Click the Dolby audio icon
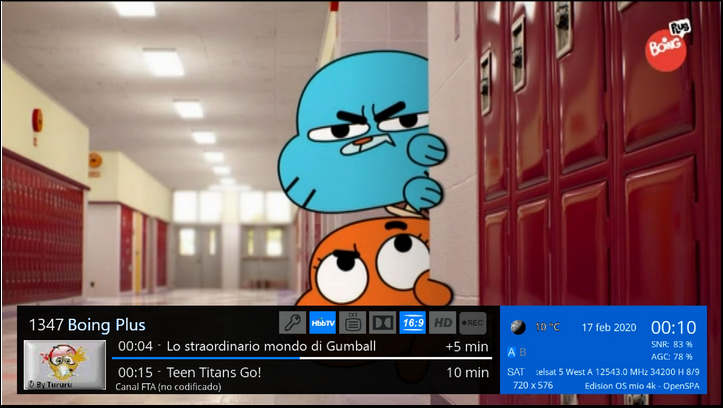The width and height of the screenshot is (723, 408). tap(383, 322)
